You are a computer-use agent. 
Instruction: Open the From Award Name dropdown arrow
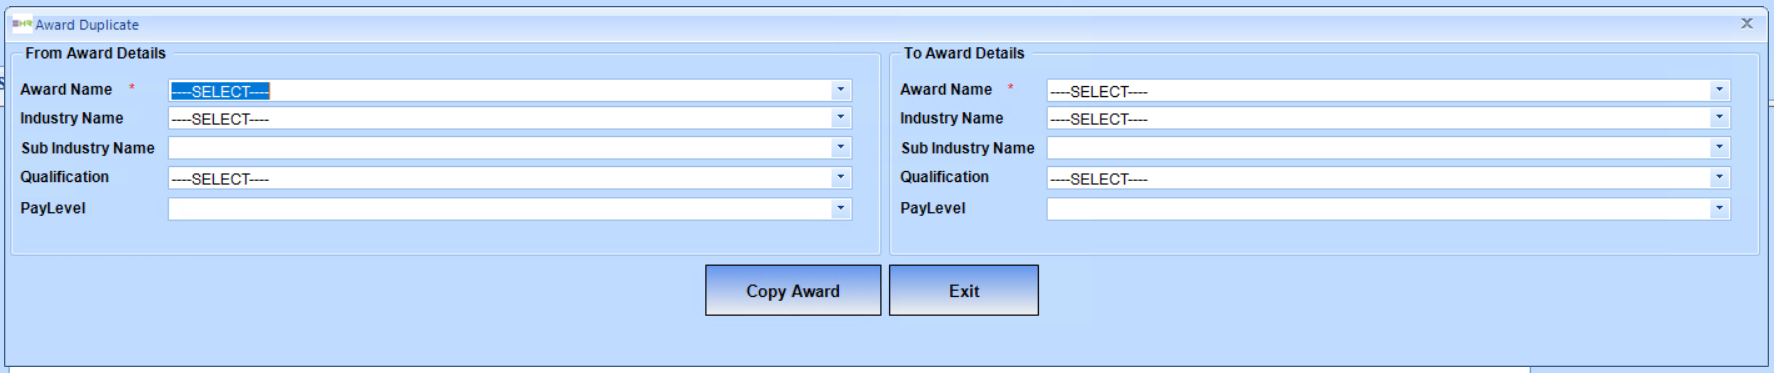click(x=840, y=90)
